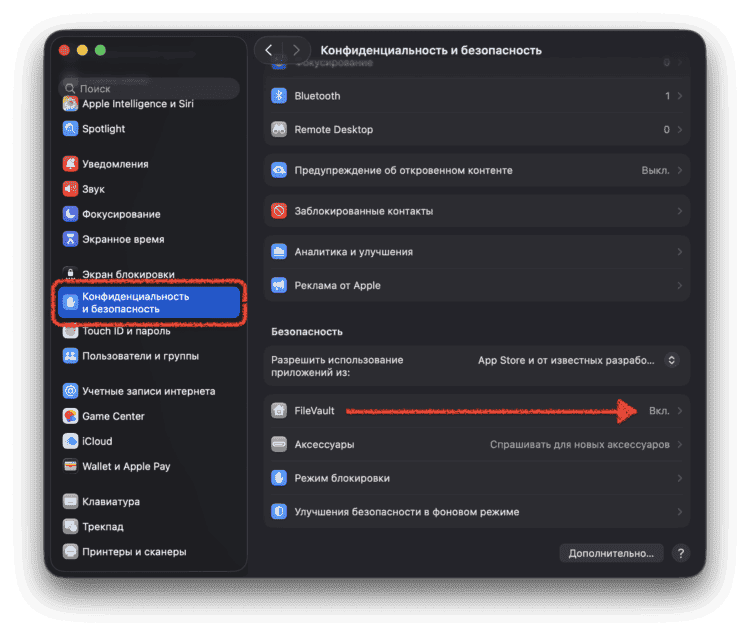Click the iCloud cloud icon
This screenshot has height=636, width=750.
tap(70, 441)
